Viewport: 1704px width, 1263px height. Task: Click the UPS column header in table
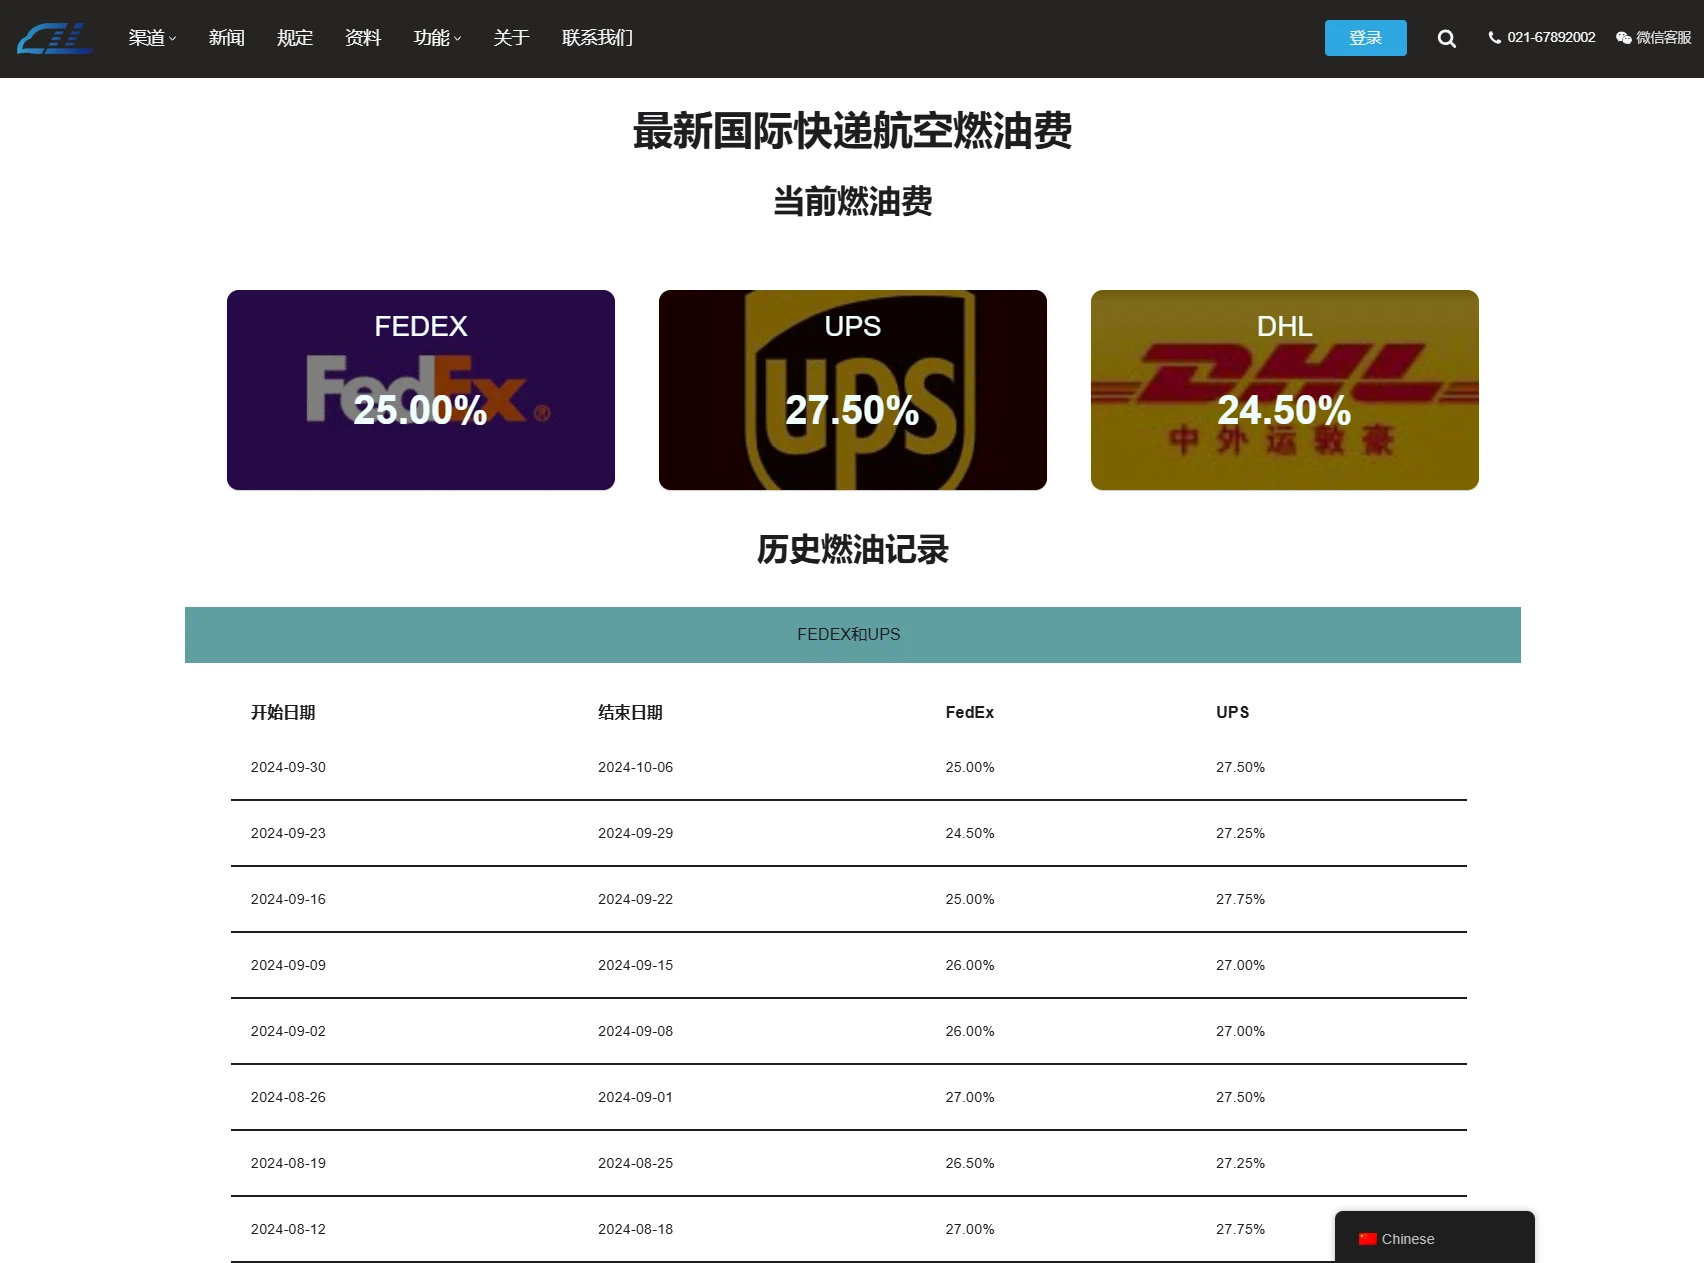(x=1232, y=712)
